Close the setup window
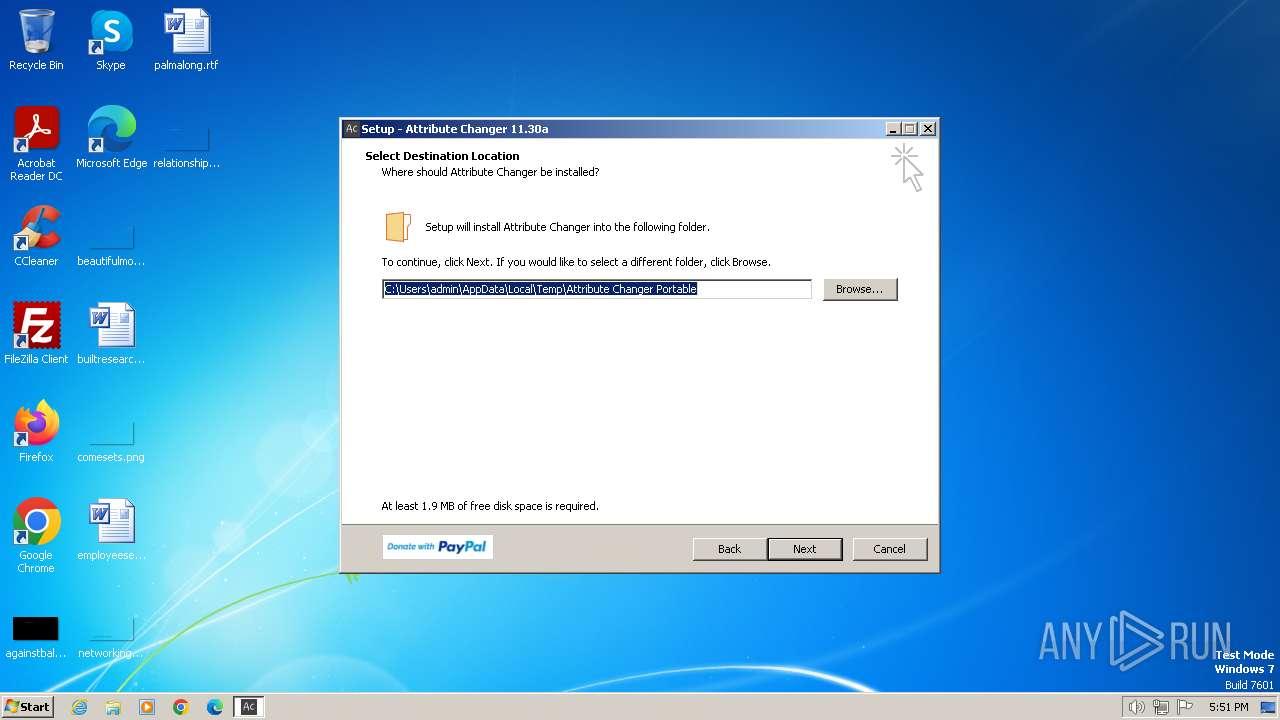Screen dimensions: 1280x720 pyautogui.click(x=928, y=129)
